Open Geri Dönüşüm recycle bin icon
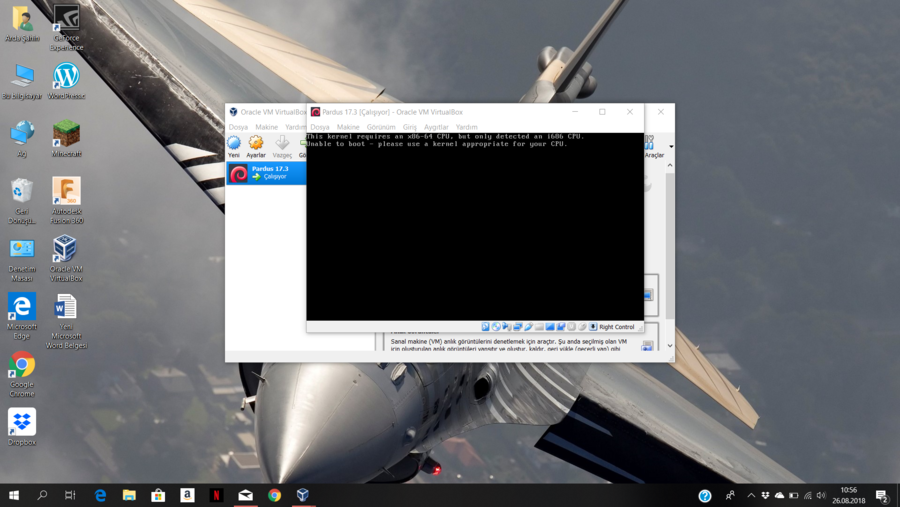This screenshot has width=900, height=507. tap(22, 201)
